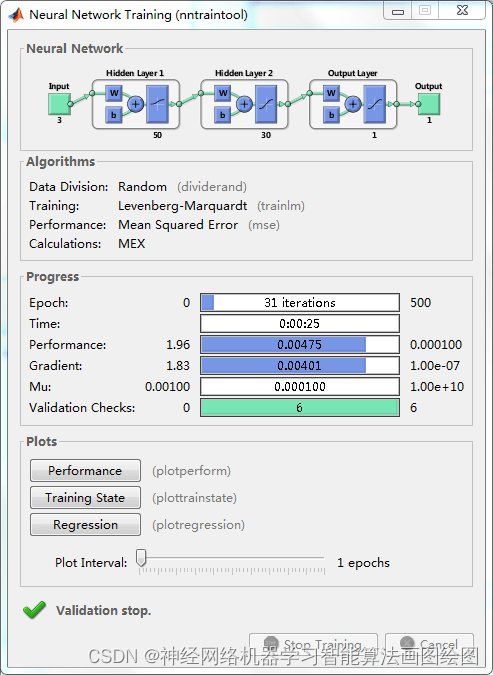The width and height of the screenshot is (493, 675).
Task: Click the Mean Squared Error text
Action: [178, 225]
